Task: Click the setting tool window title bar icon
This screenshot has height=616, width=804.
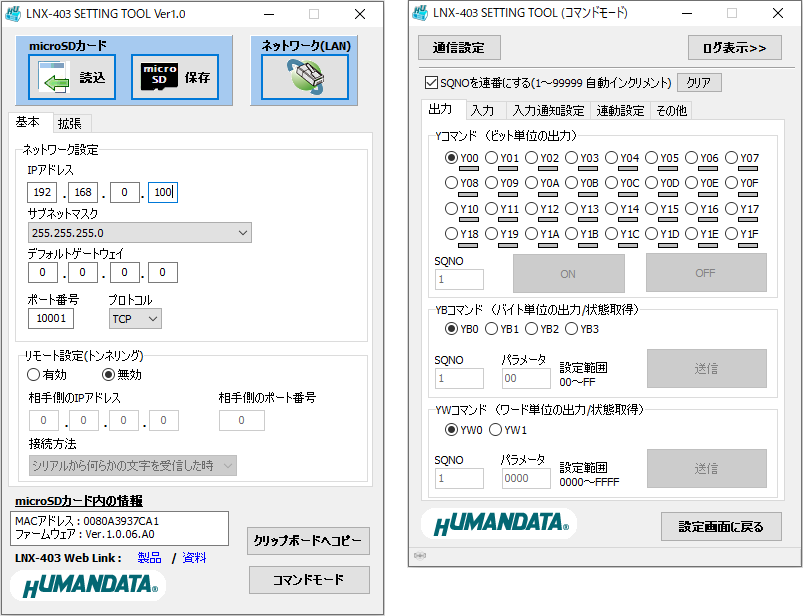Action: [x=13, y=14]
